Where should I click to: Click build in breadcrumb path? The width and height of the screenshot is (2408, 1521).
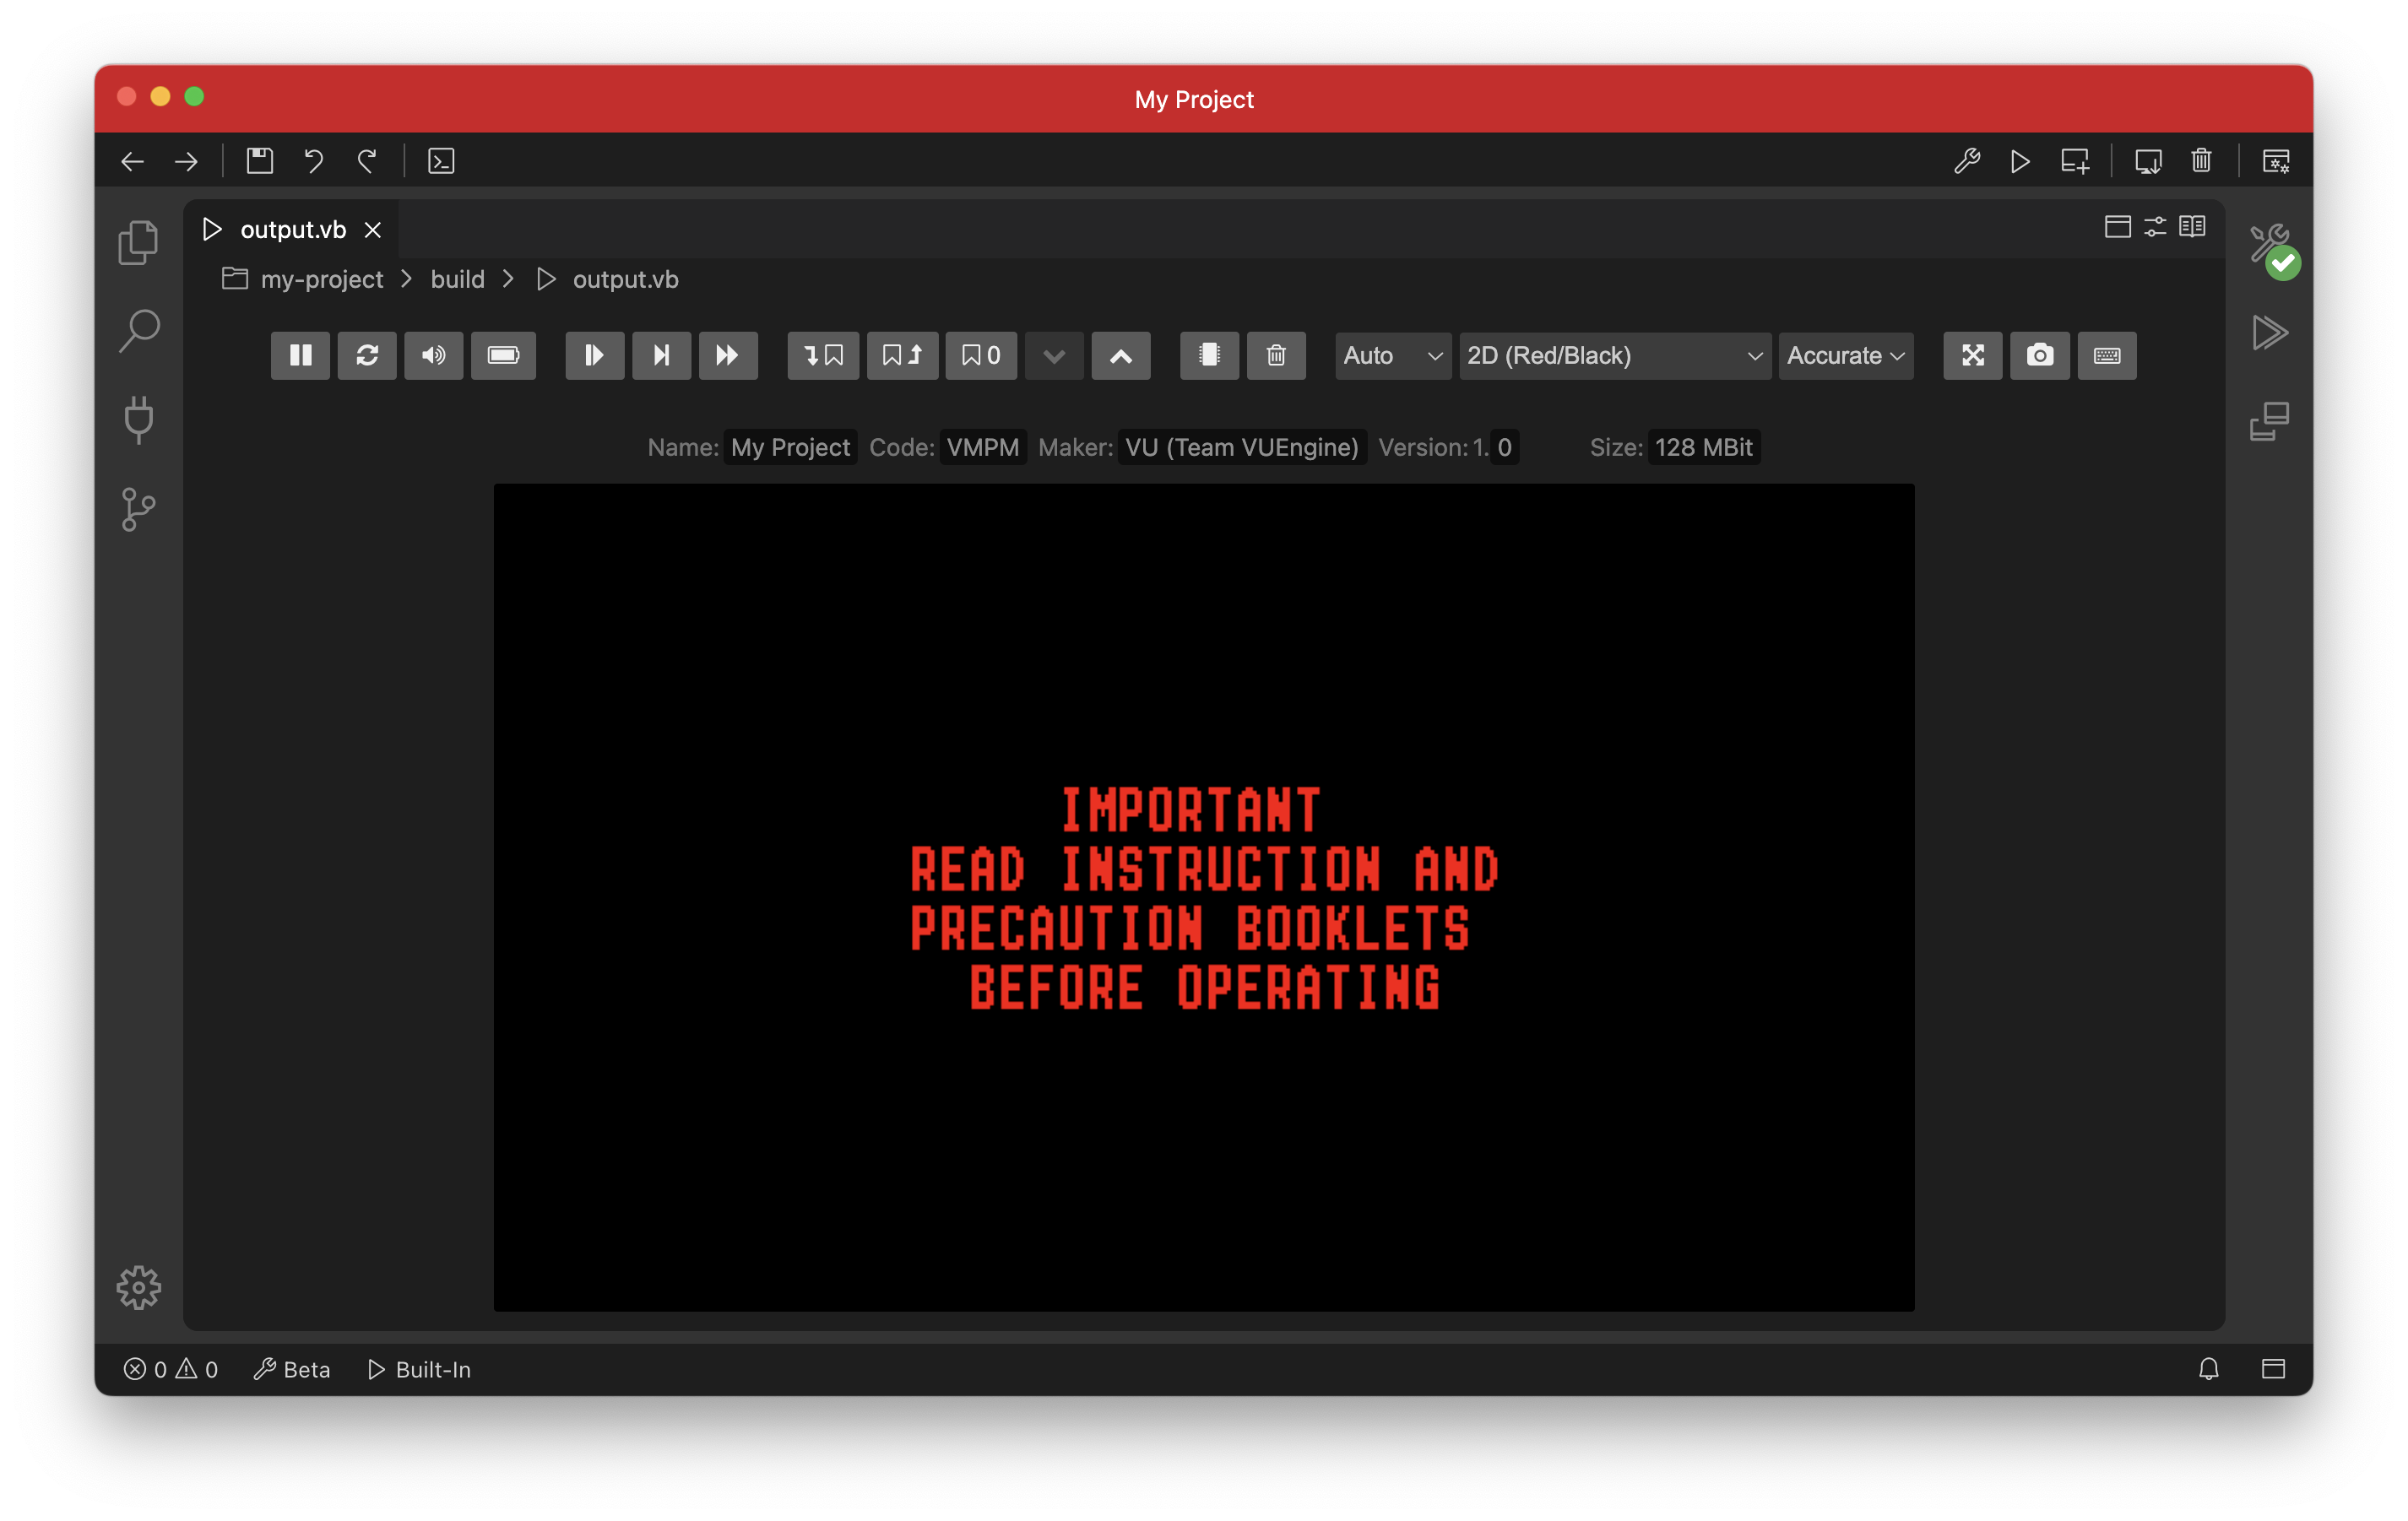[457, 279]
